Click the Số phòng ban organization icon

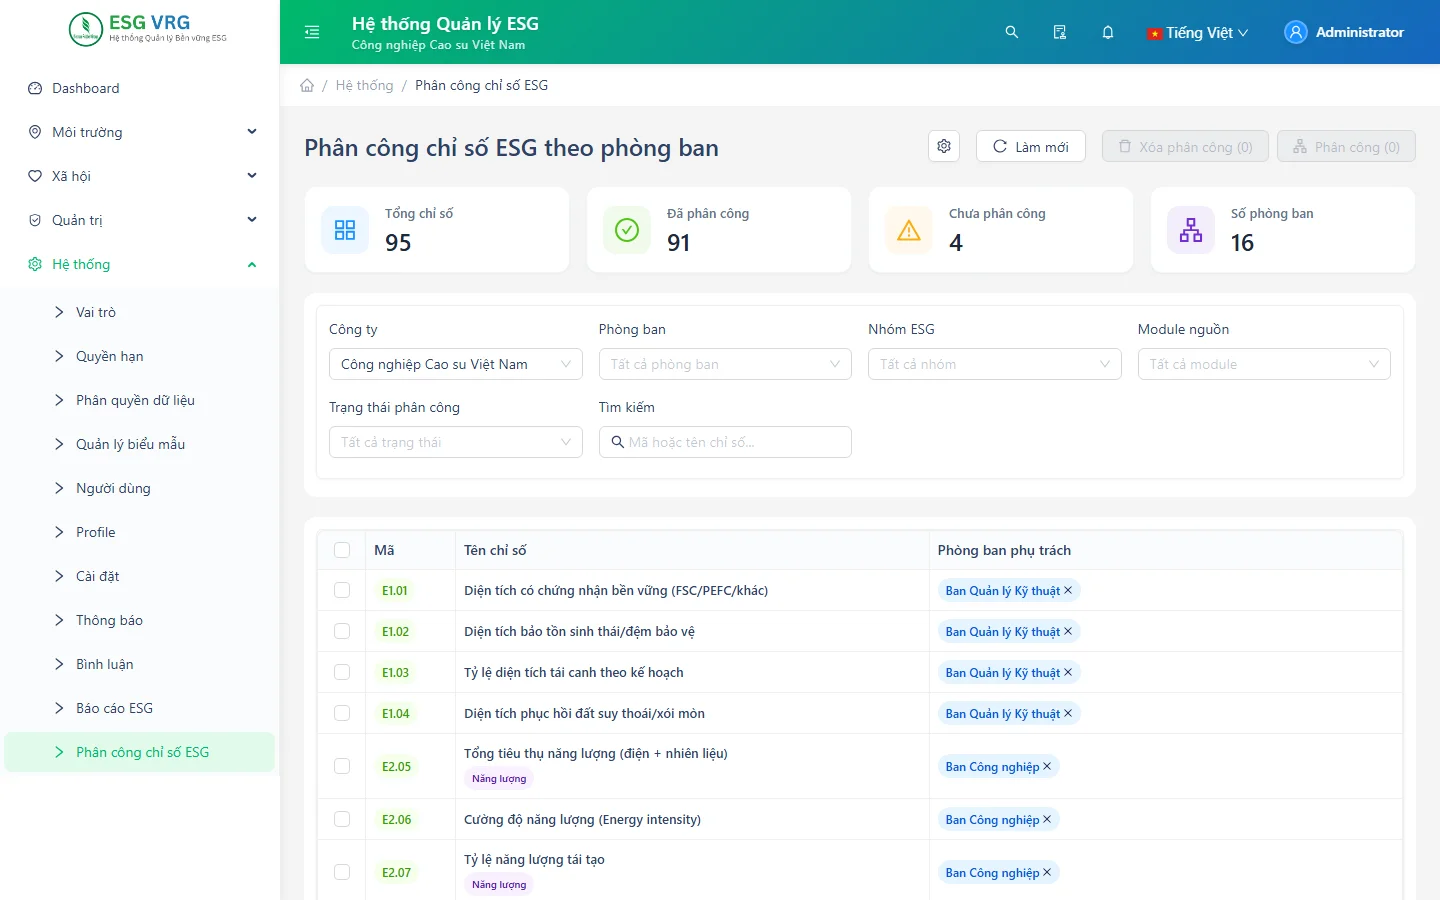click(x=1191, y=230)
